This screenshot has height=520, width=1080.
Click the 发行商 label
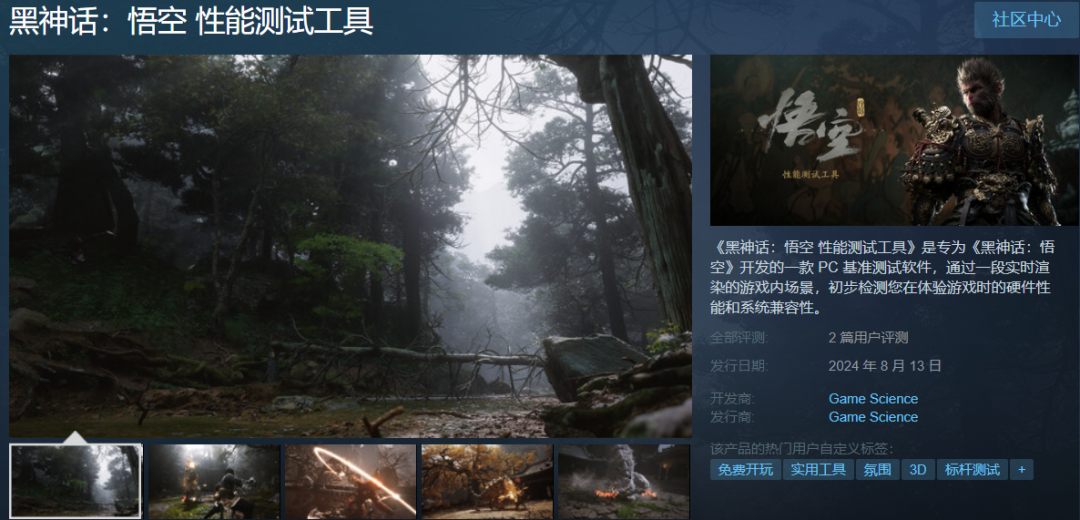732,417
